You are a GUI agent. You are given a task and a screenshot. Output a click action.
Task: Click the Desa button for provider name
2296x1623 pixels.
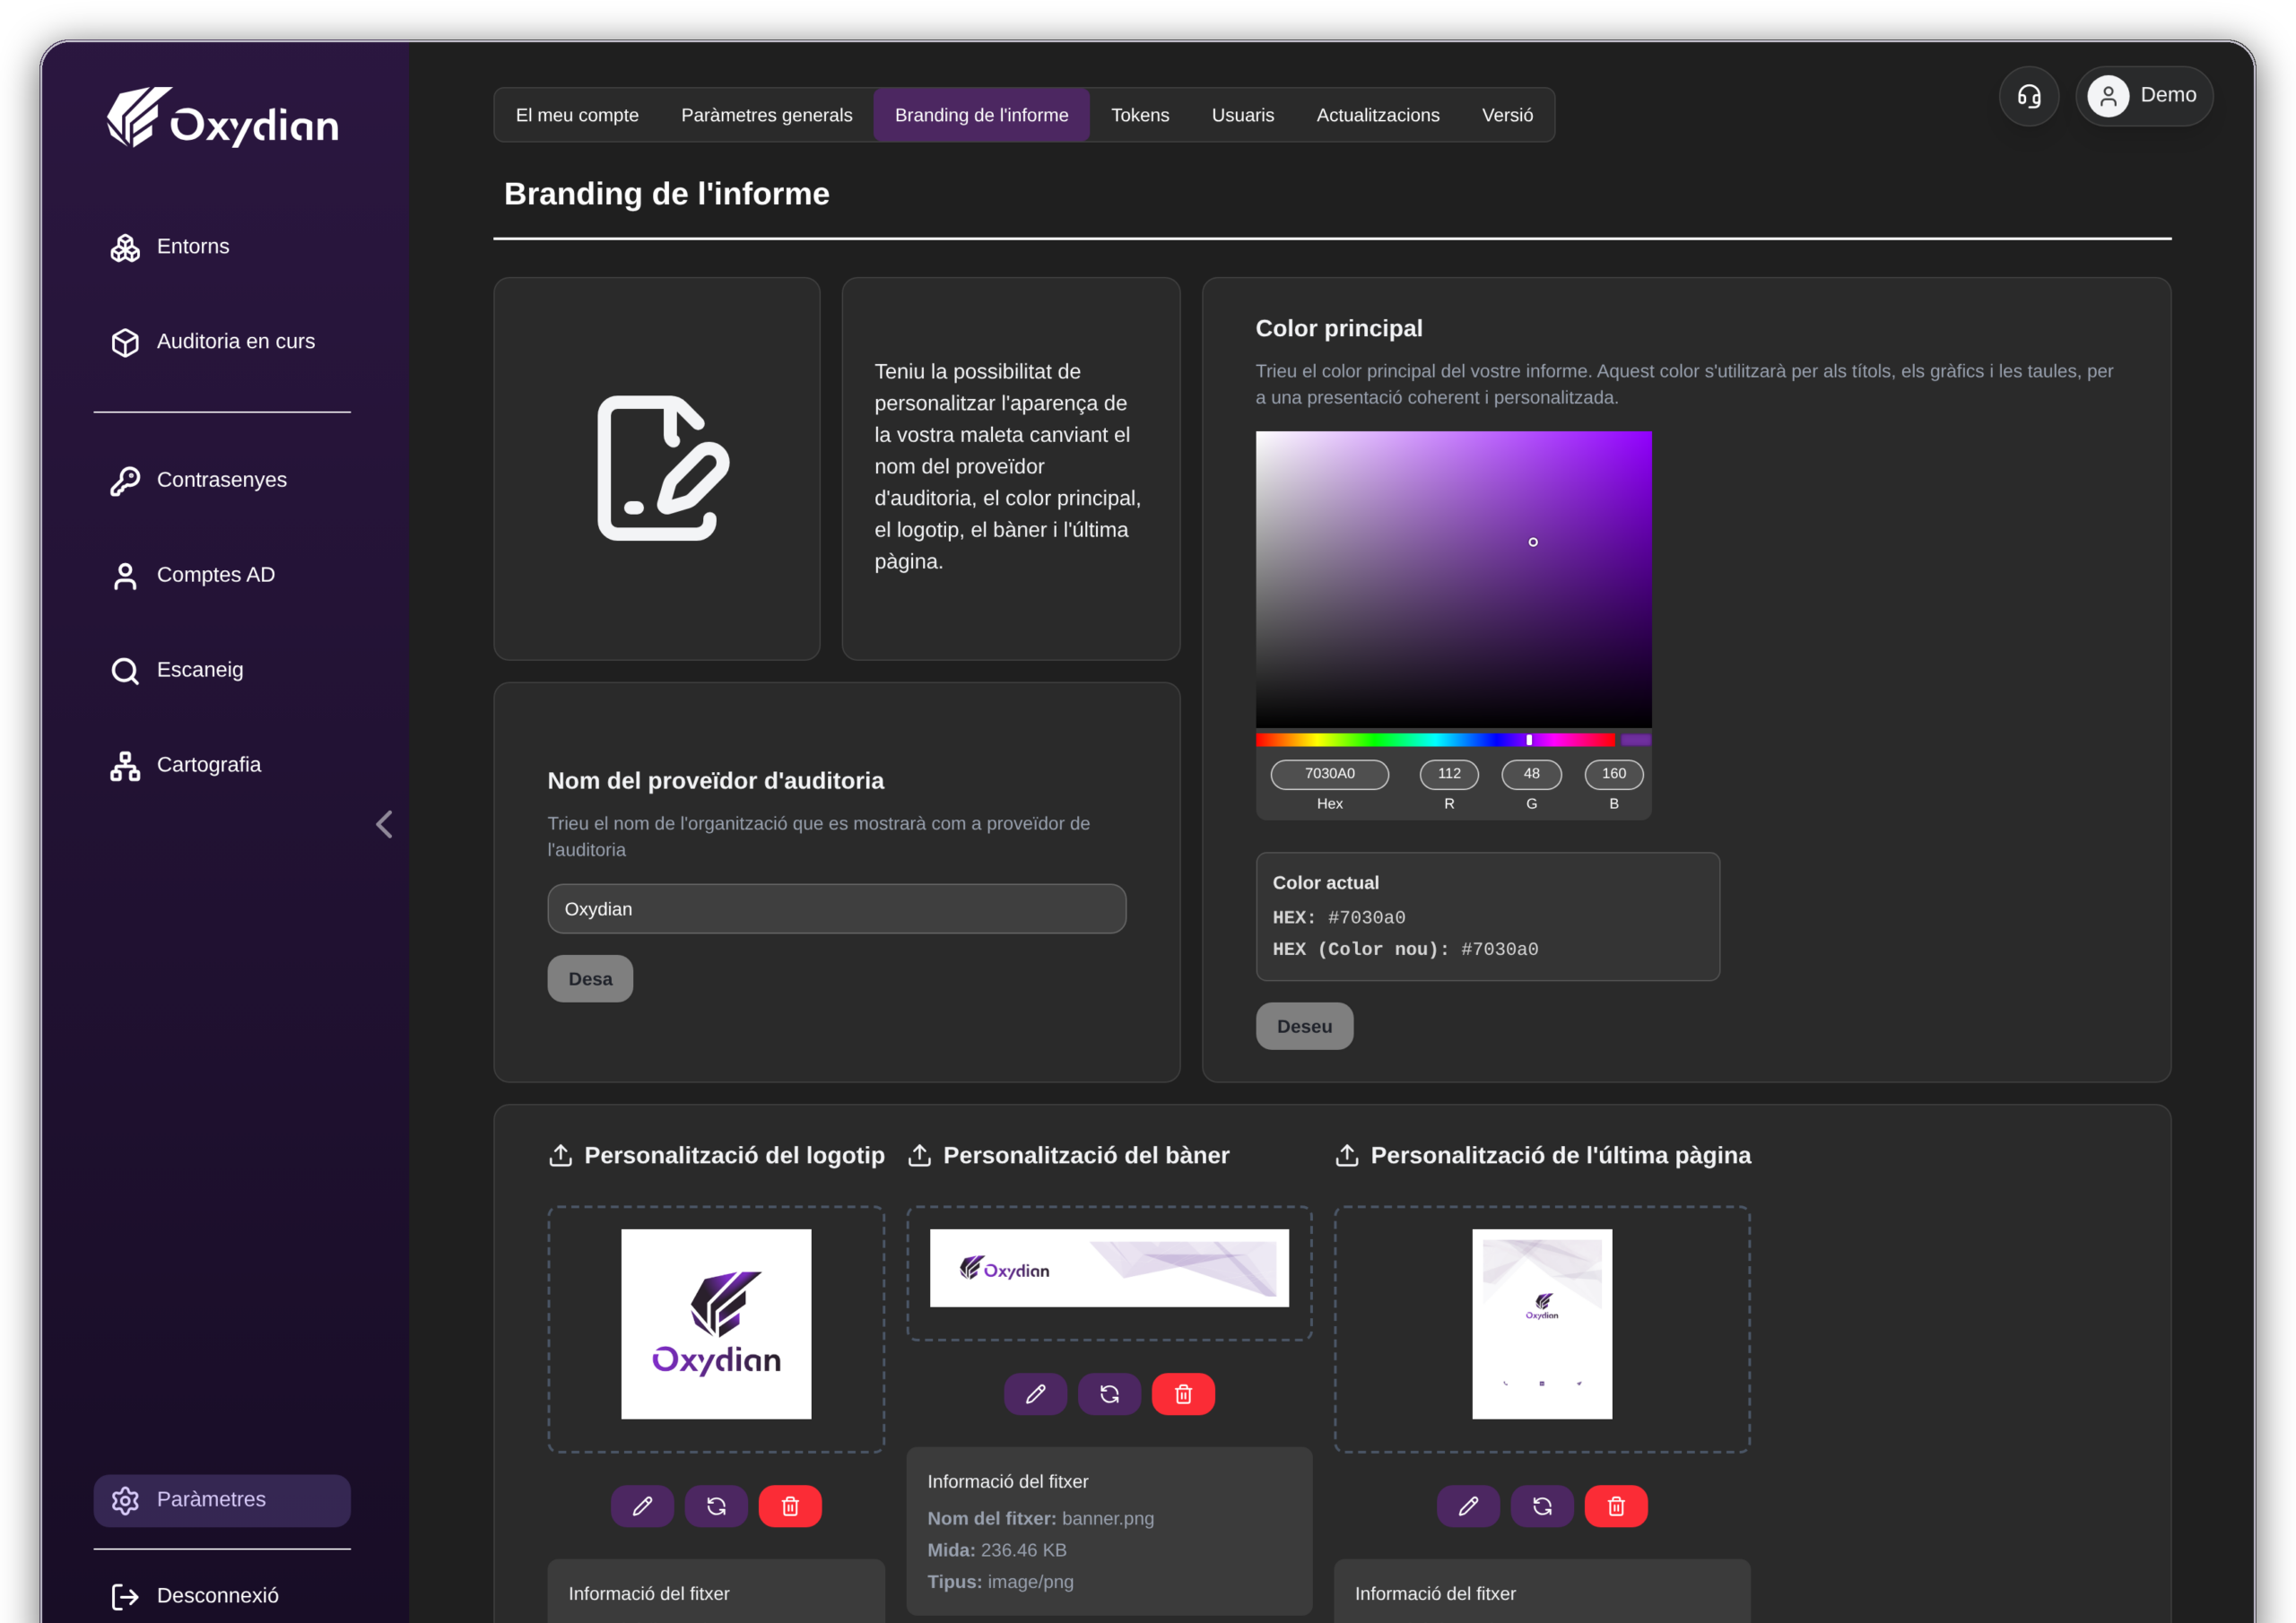590,979
